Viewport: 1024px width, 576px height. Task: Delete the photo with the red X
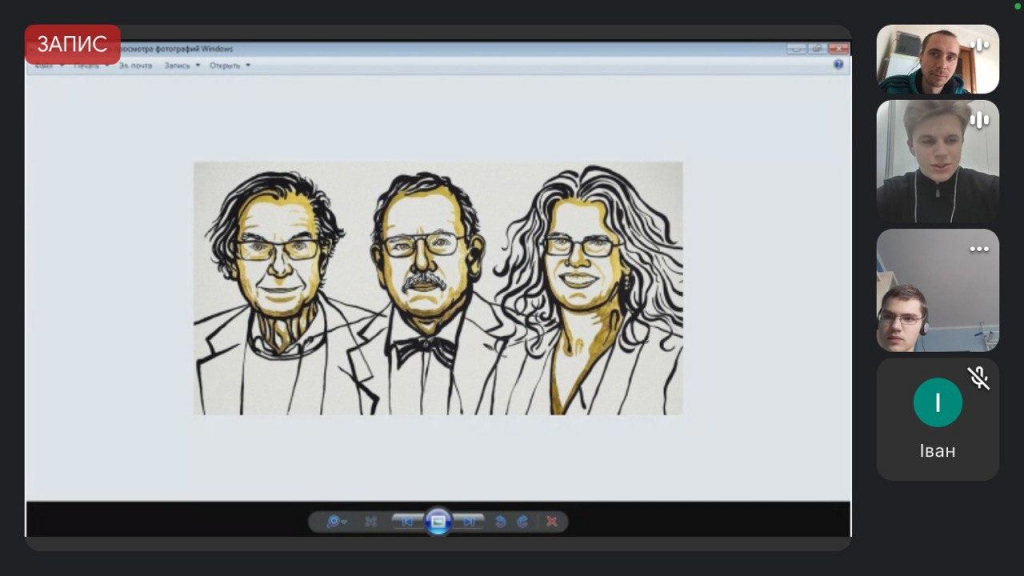point(552,521)
